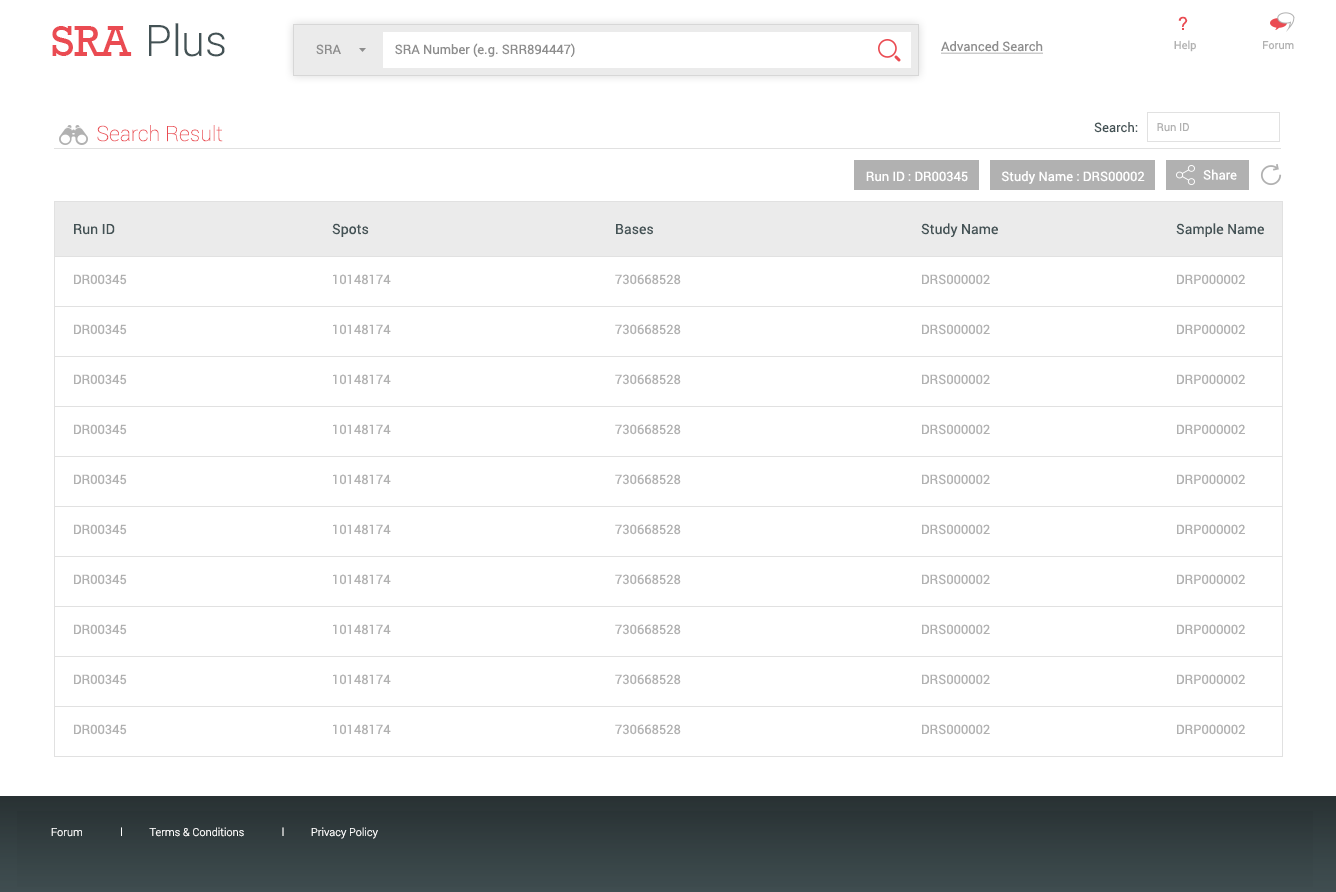Click the share icon in Share button

click(1185, 176)
